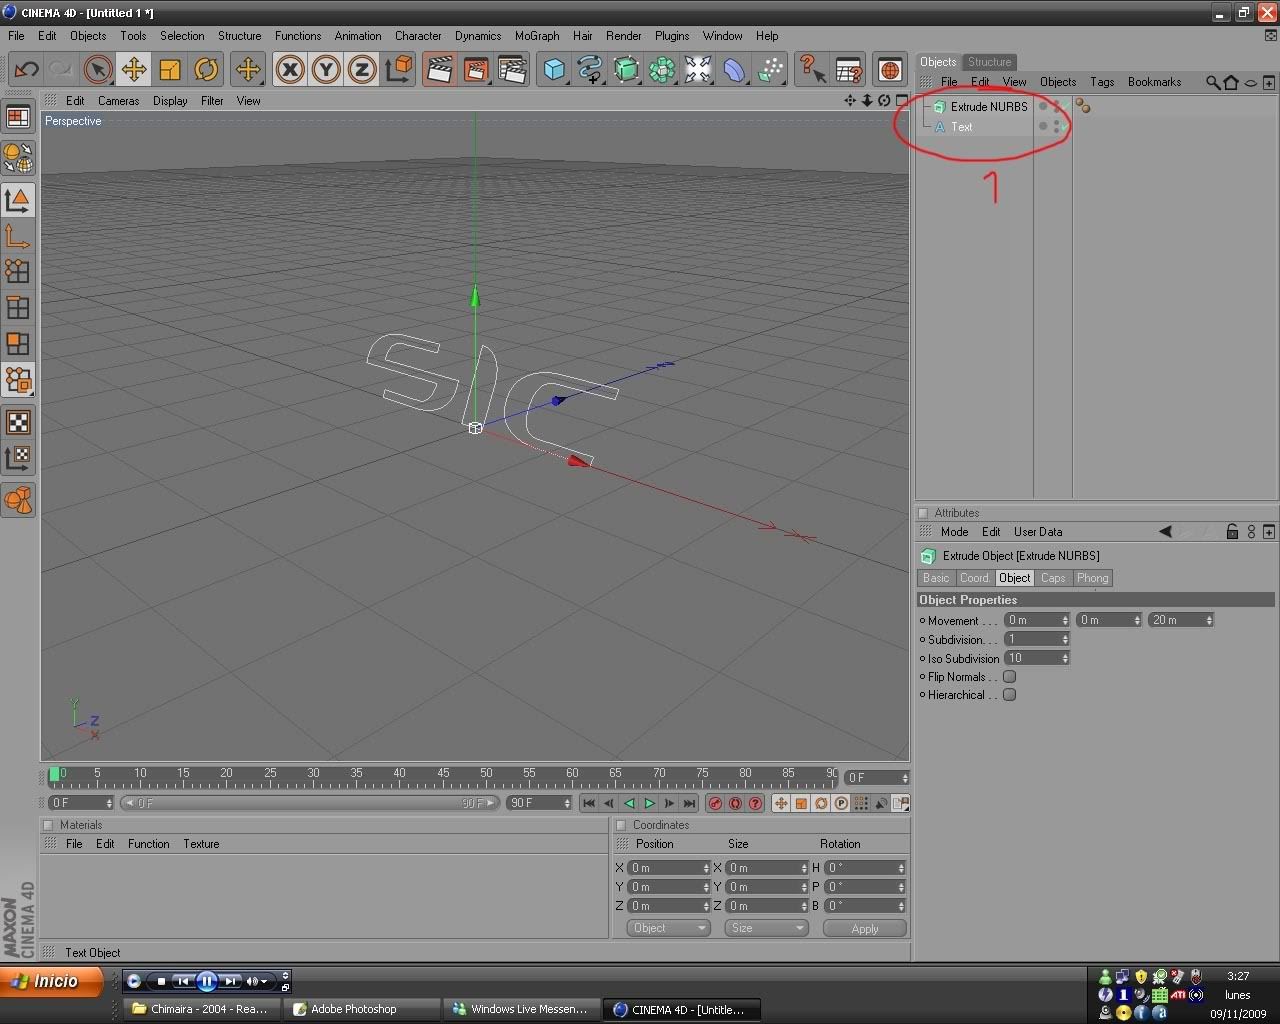Enable the Hierarchical checkbox
The width and height of the screenshot is (1280, 1024).
point(1009,695)
